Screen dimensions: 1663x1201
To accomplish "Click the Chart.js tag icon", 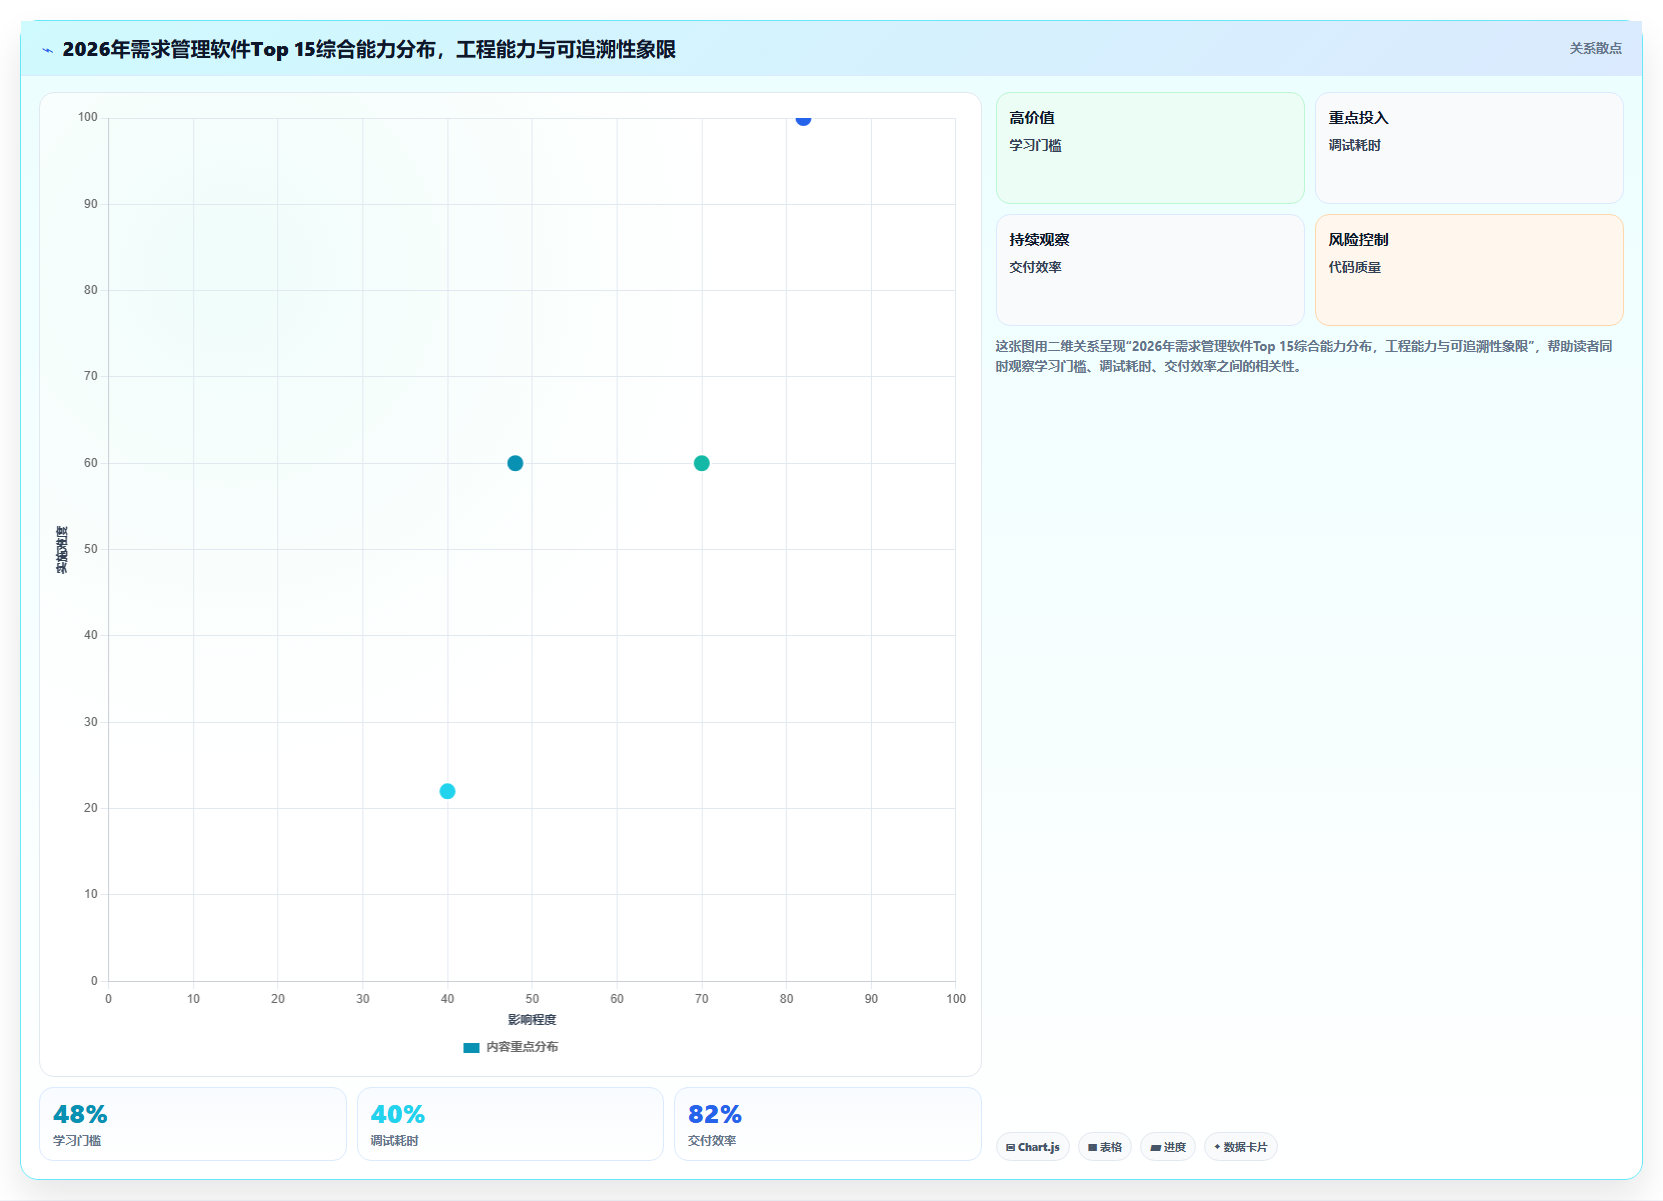I will pyautogui.click(x=1010, y=1148).
